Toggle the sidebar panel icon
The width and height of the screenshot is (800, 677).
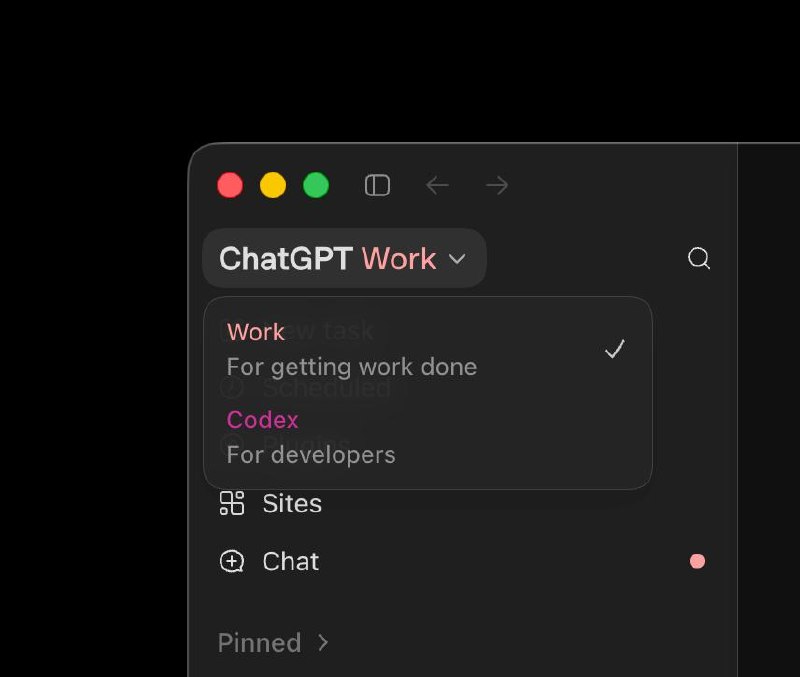coord(378,185)
